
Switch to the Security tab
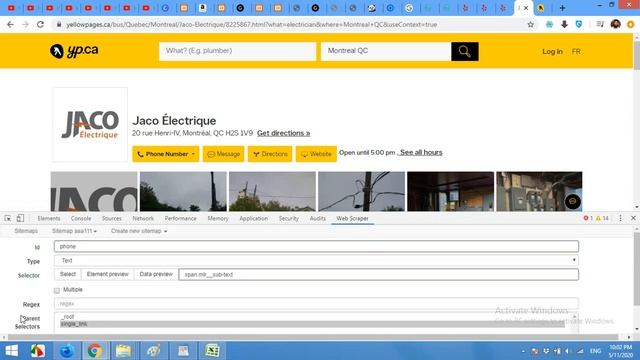(289, 218)
